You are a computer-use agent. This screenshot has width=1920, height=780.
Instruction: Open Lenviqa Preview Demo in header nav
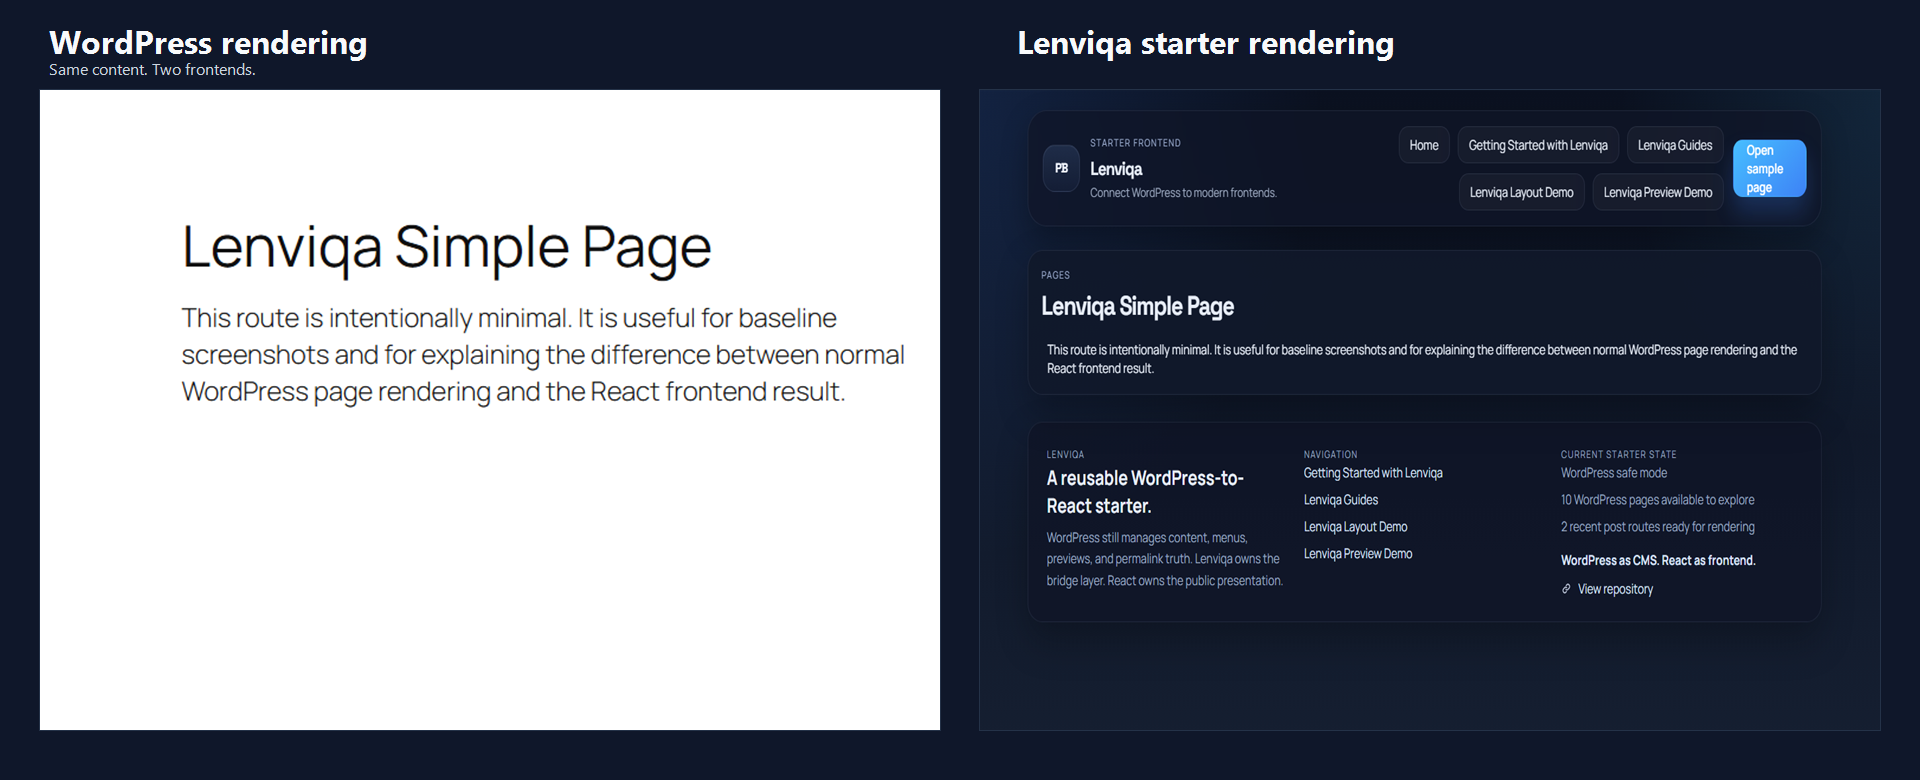(x=1658, y=192)
